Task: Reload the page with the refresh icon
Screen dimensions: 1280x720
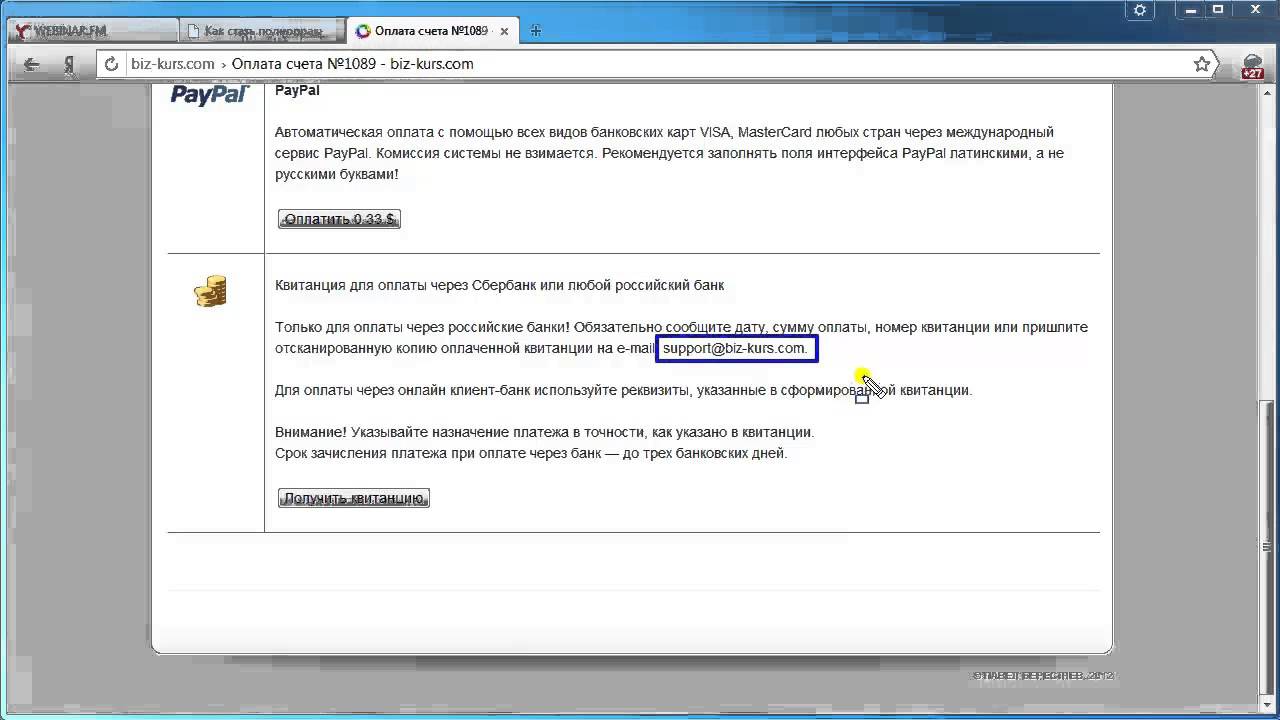Action: click(112, 64)
